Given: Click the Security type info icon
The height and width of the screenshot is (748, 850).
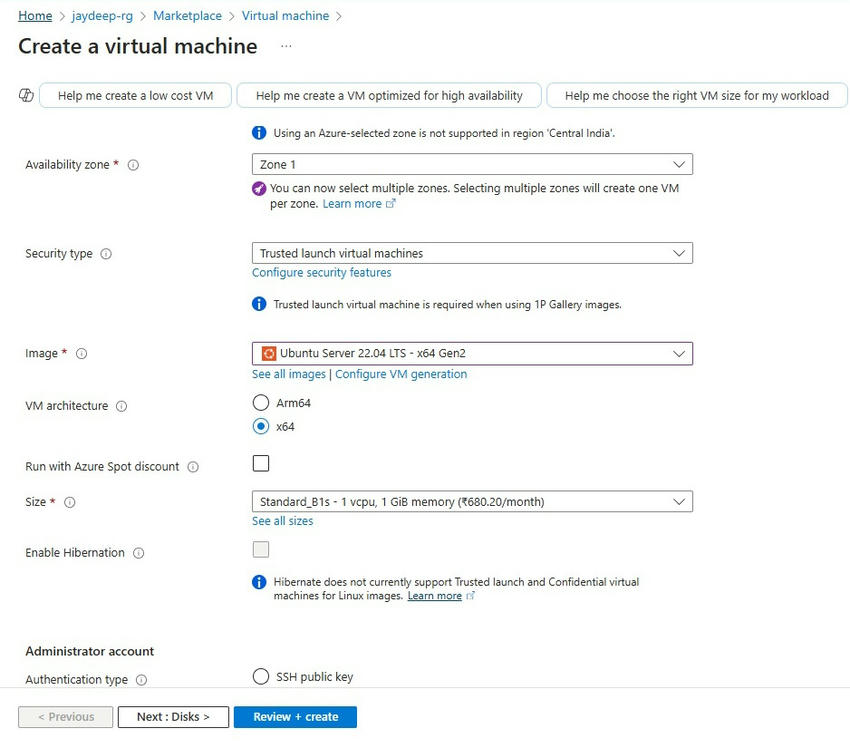Looking at the screenshot, I should (108, 253).
